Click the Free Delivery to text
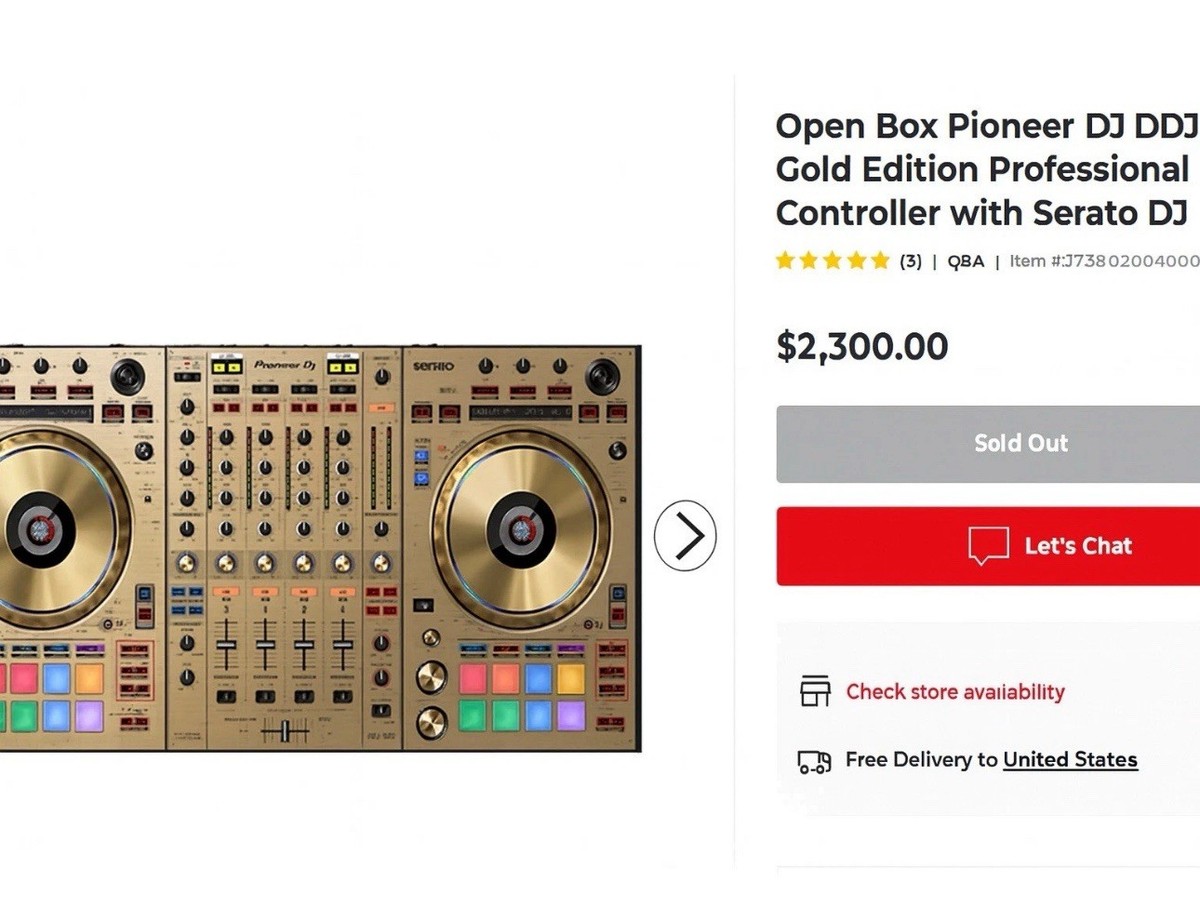 point(921,760)
